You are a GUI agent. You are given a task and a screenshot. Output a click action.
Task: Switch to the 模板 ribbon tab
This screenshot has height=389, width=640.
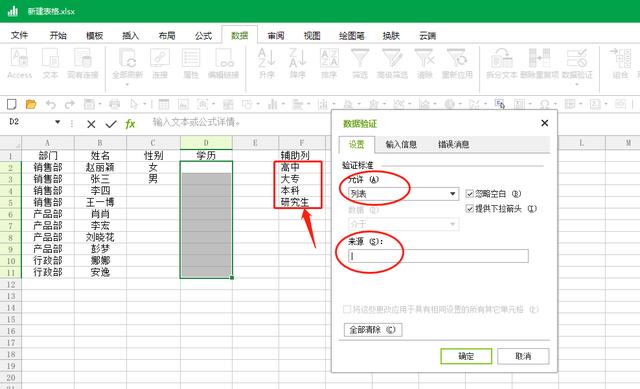pos(94,36)
